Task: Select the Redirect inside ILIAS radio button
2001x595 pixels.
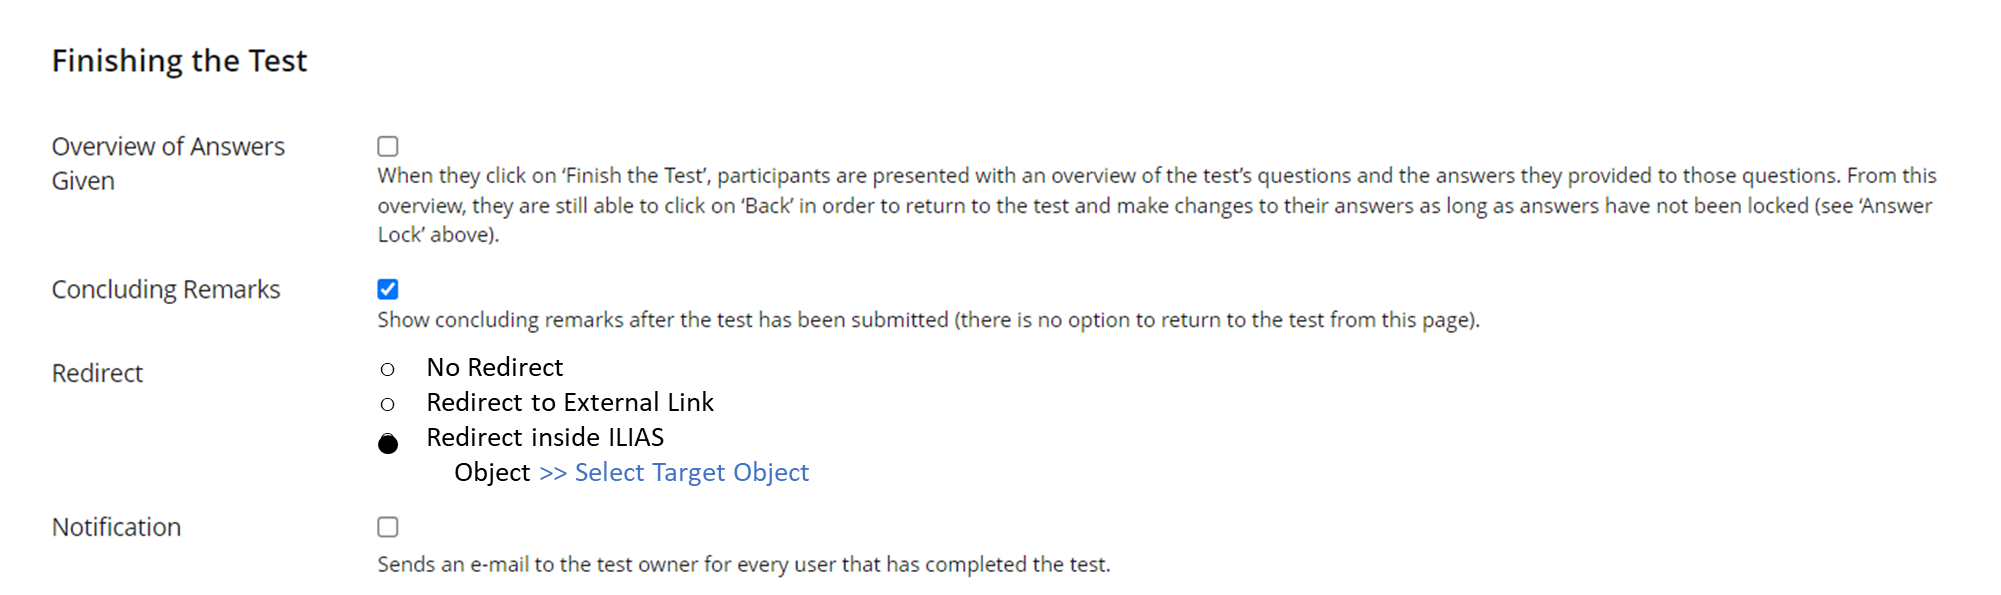Action: click(388, 443)
